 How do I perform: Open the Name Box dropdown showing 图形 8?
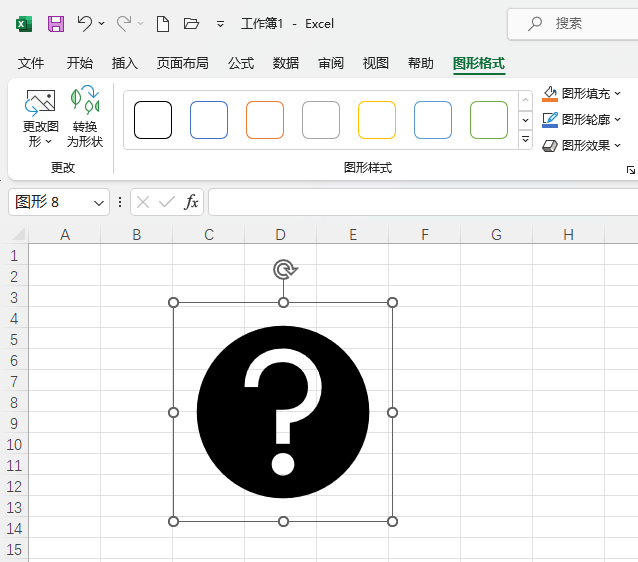(98, 203)
